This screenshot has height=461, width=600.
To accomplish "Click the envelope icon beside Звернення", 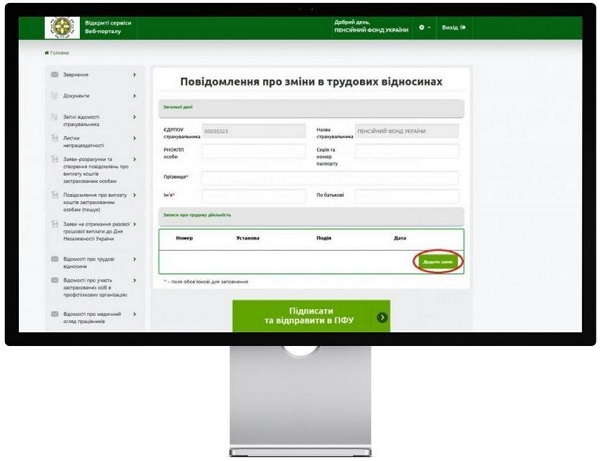I will click(x=55, y=74).
